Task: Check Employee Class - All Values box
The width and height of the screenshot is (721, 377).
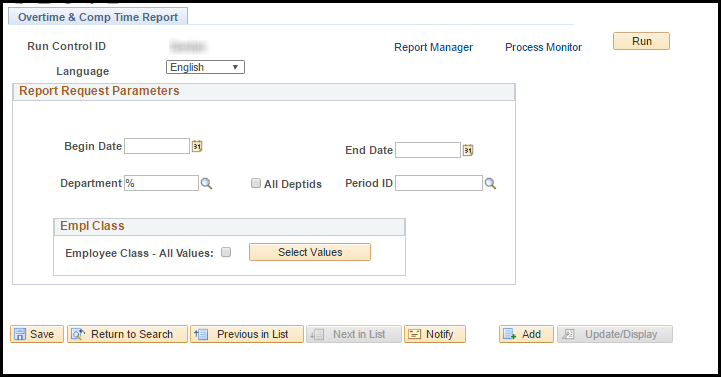Action: (x=226, y=252)
